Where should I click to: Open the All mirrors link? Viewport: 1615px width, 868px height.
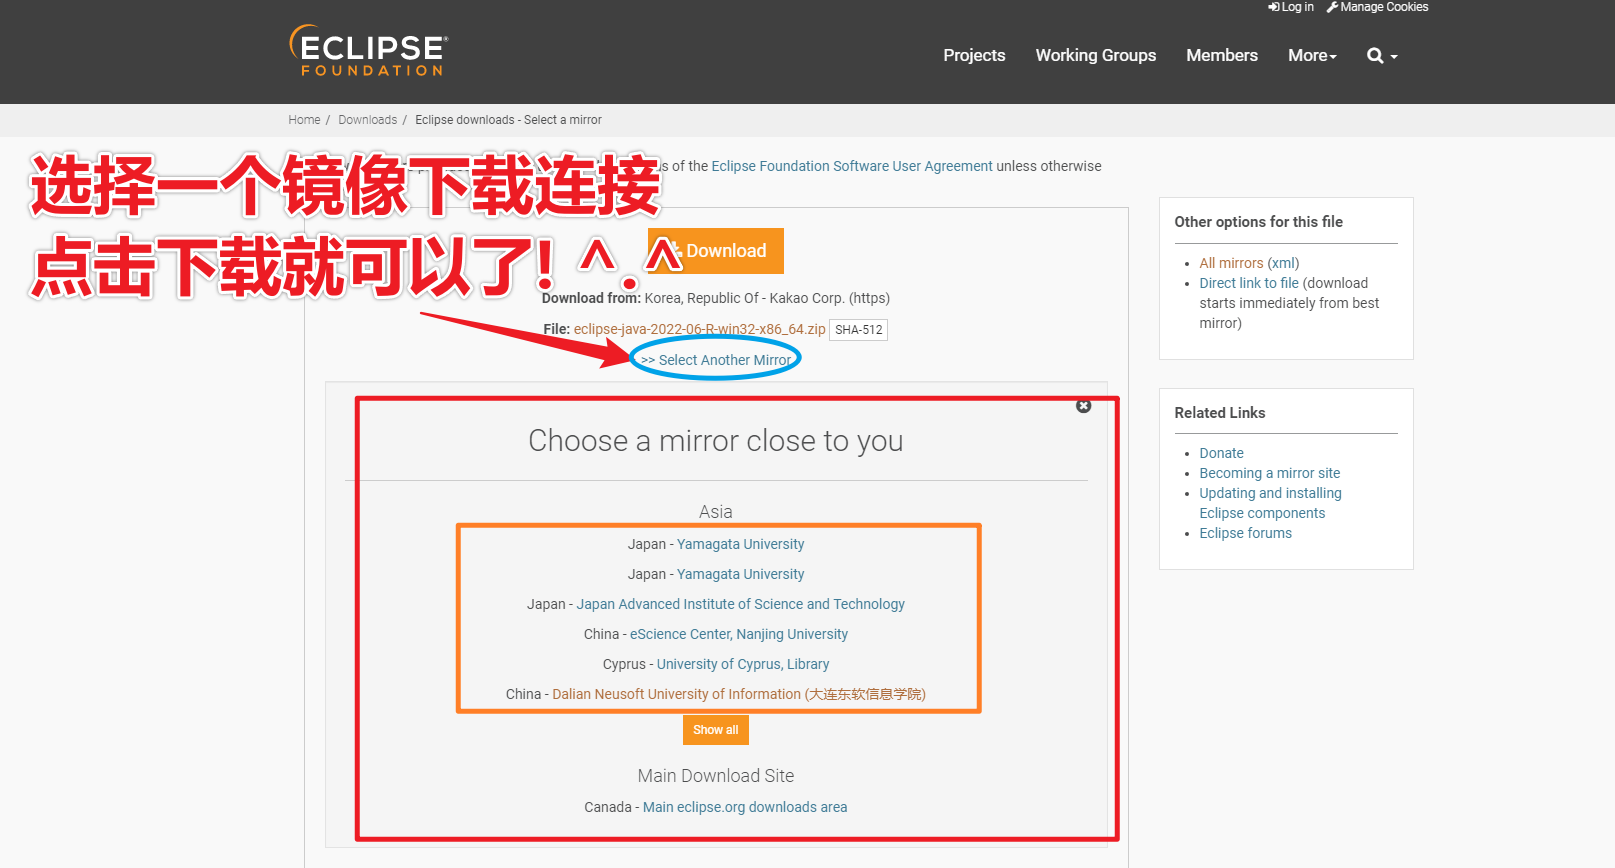coord(1231,263)
